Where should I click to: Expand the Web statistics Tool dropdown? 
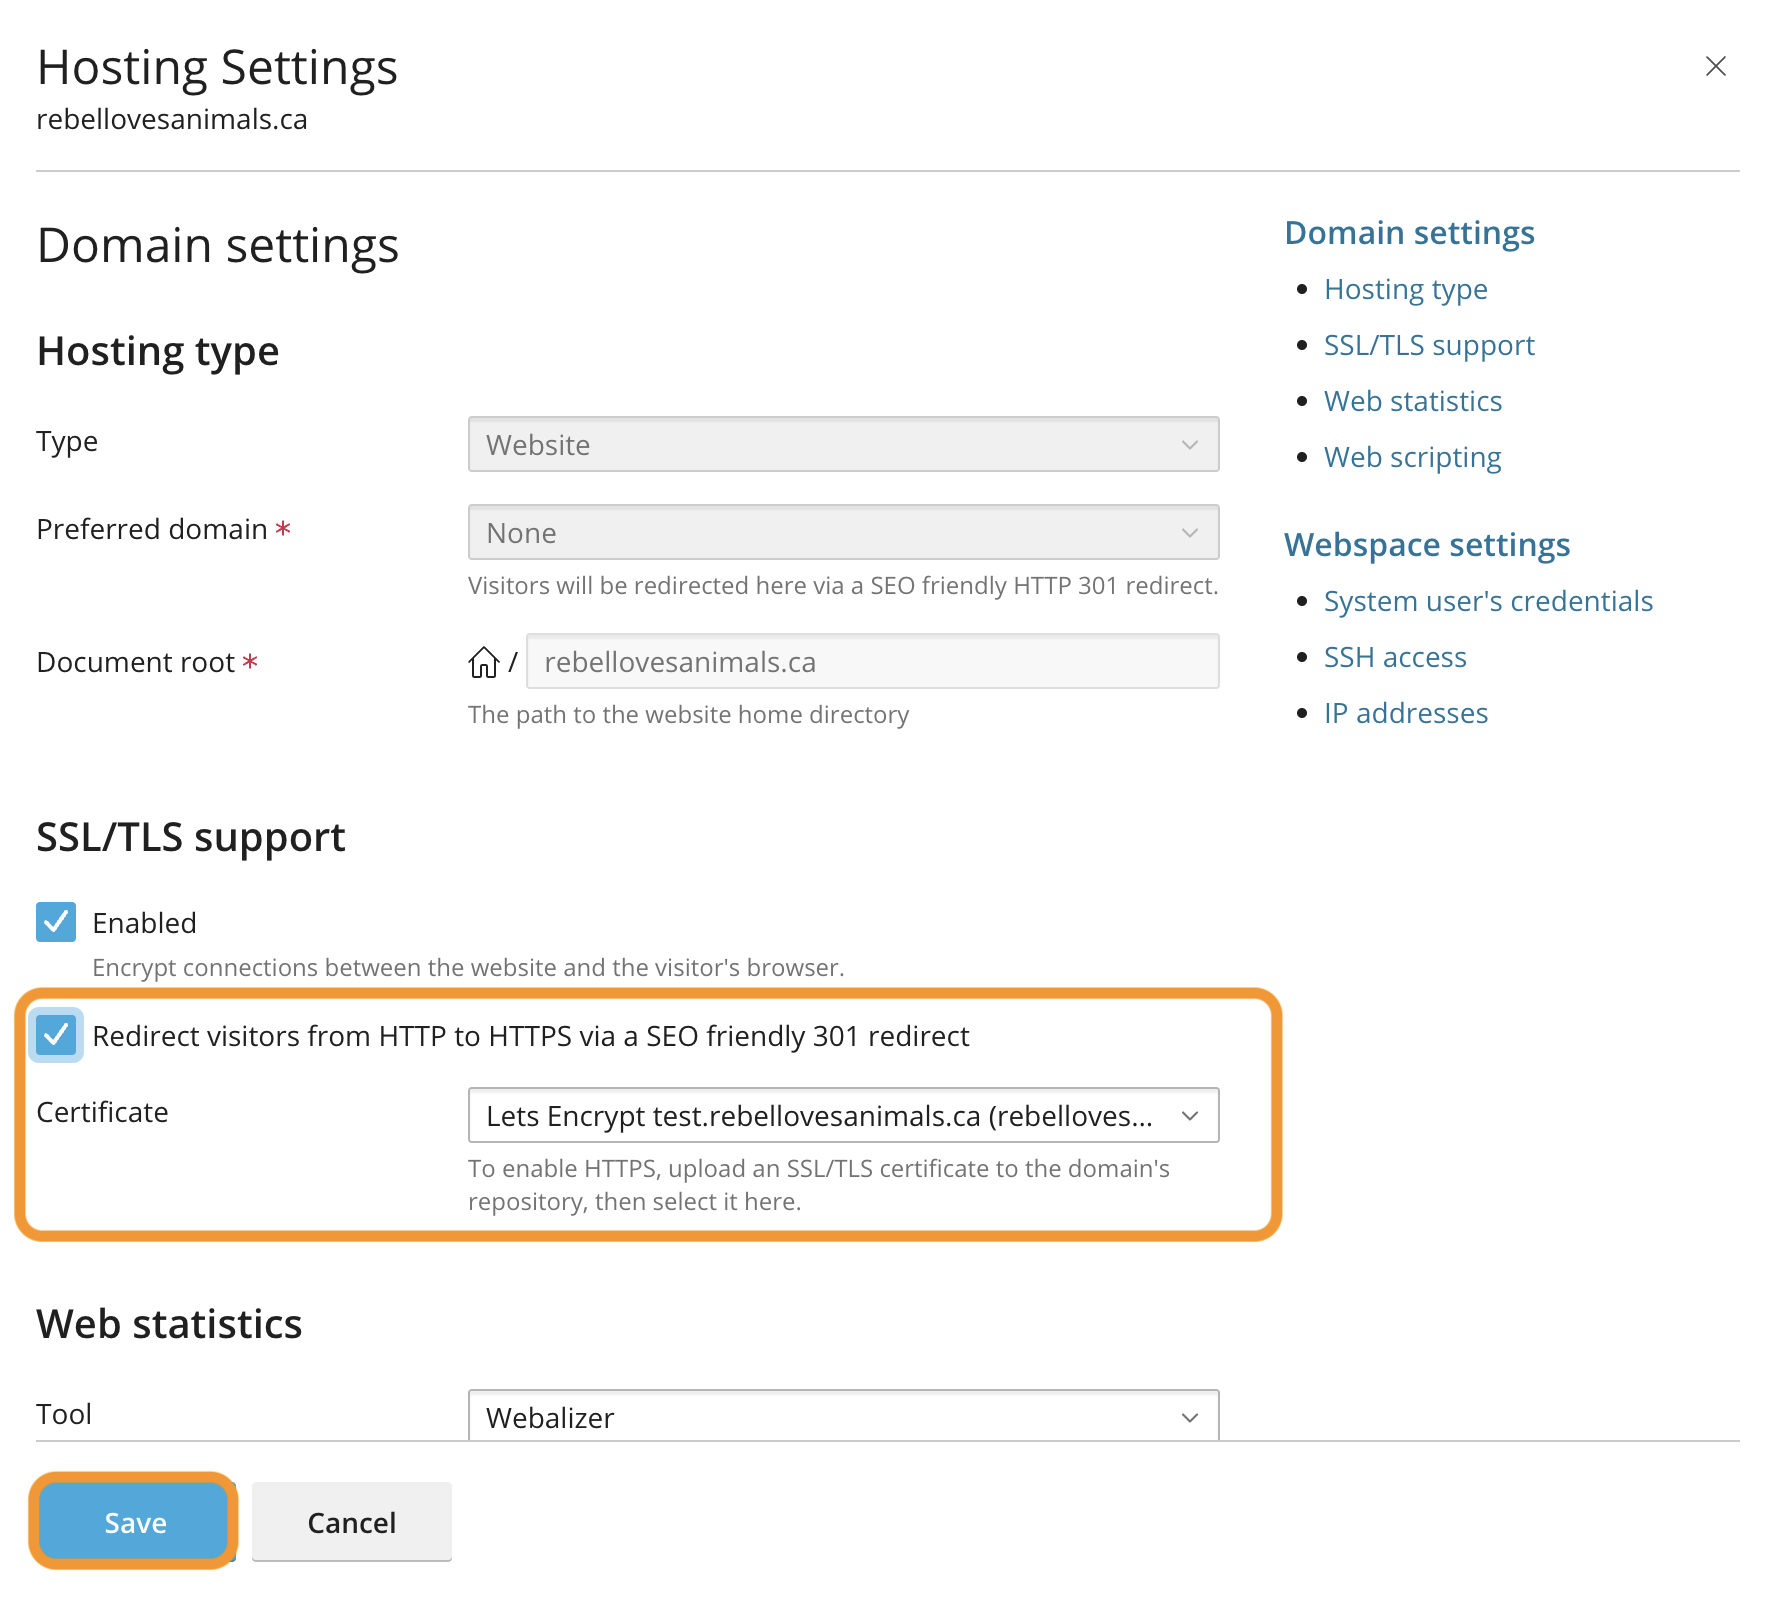843,1416
